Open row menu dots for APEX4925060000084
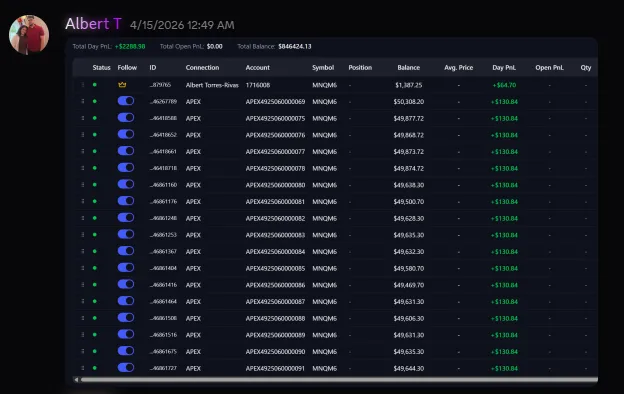 click(83, 252)
